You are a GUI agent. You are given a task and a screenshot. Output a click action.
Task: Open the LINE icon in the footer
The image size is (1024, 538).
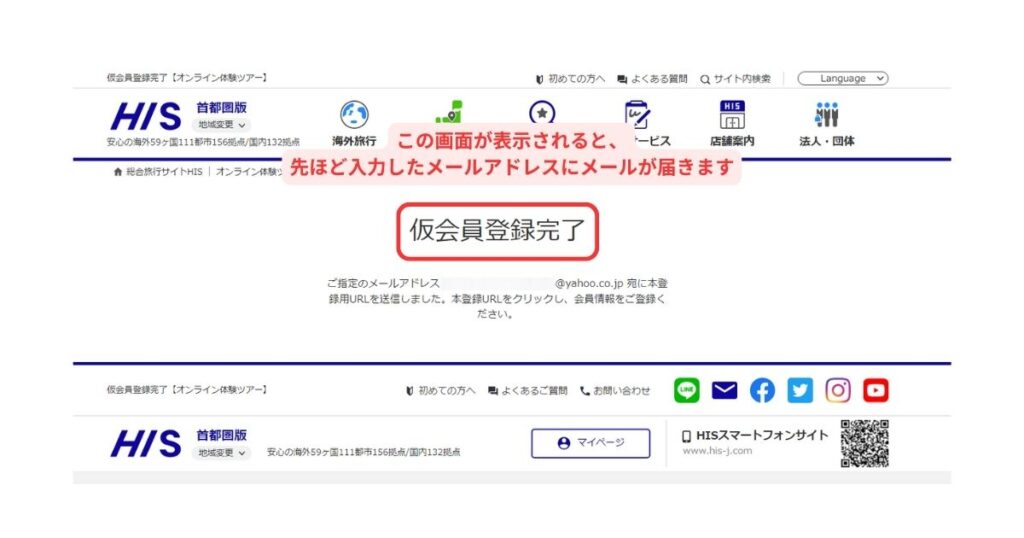(686, 390)
